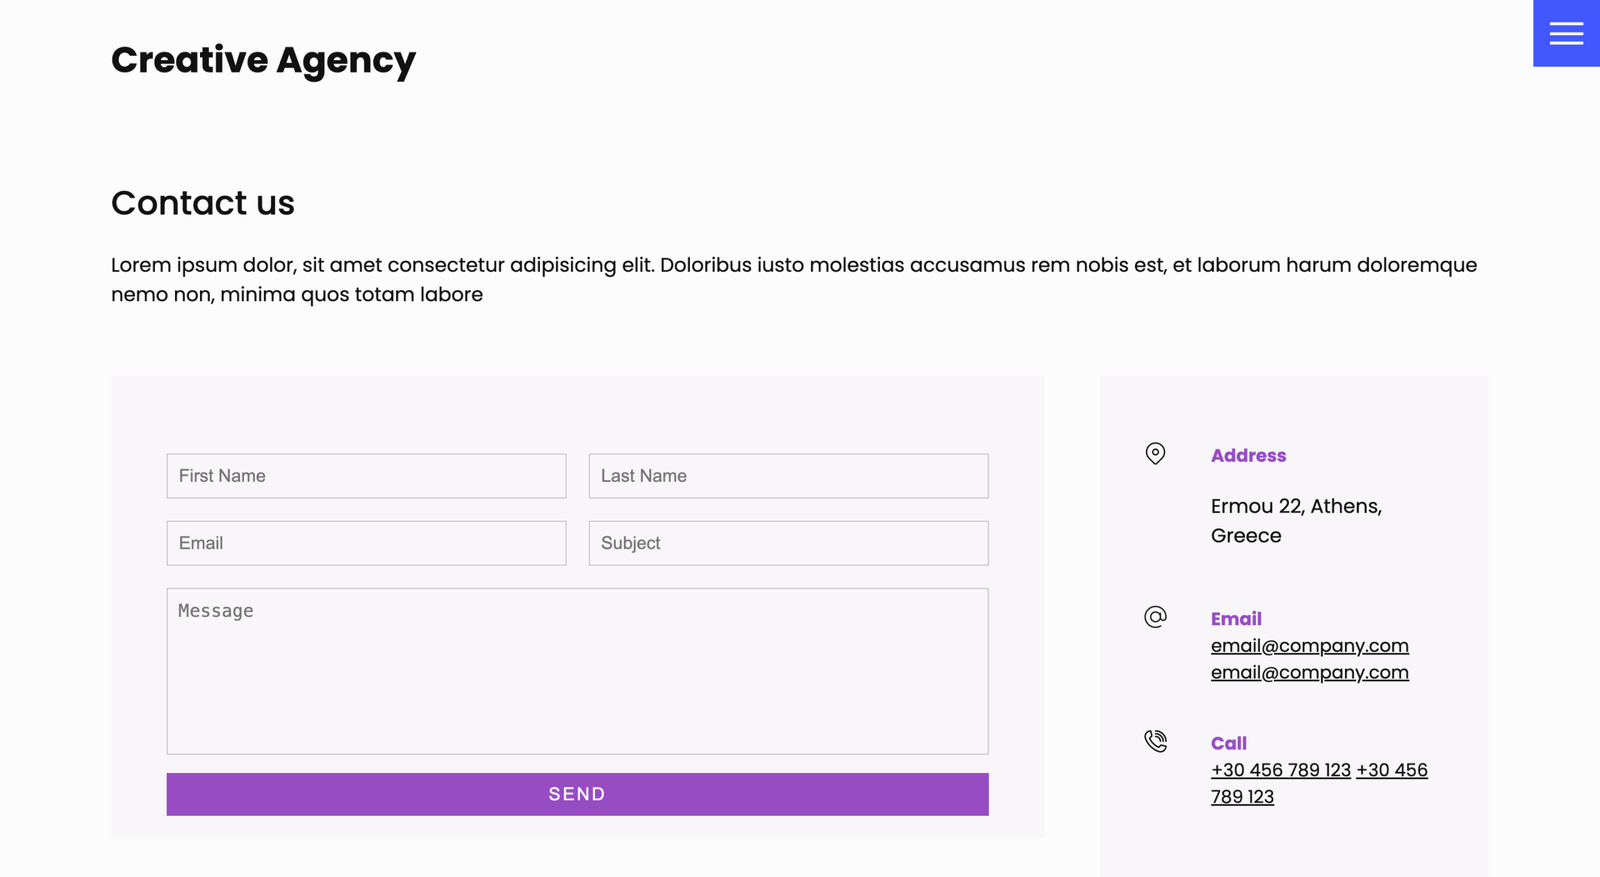This screenshot has height=877, width=1600.
Task: Focus the Subject input box
Action: pos(788,543)
